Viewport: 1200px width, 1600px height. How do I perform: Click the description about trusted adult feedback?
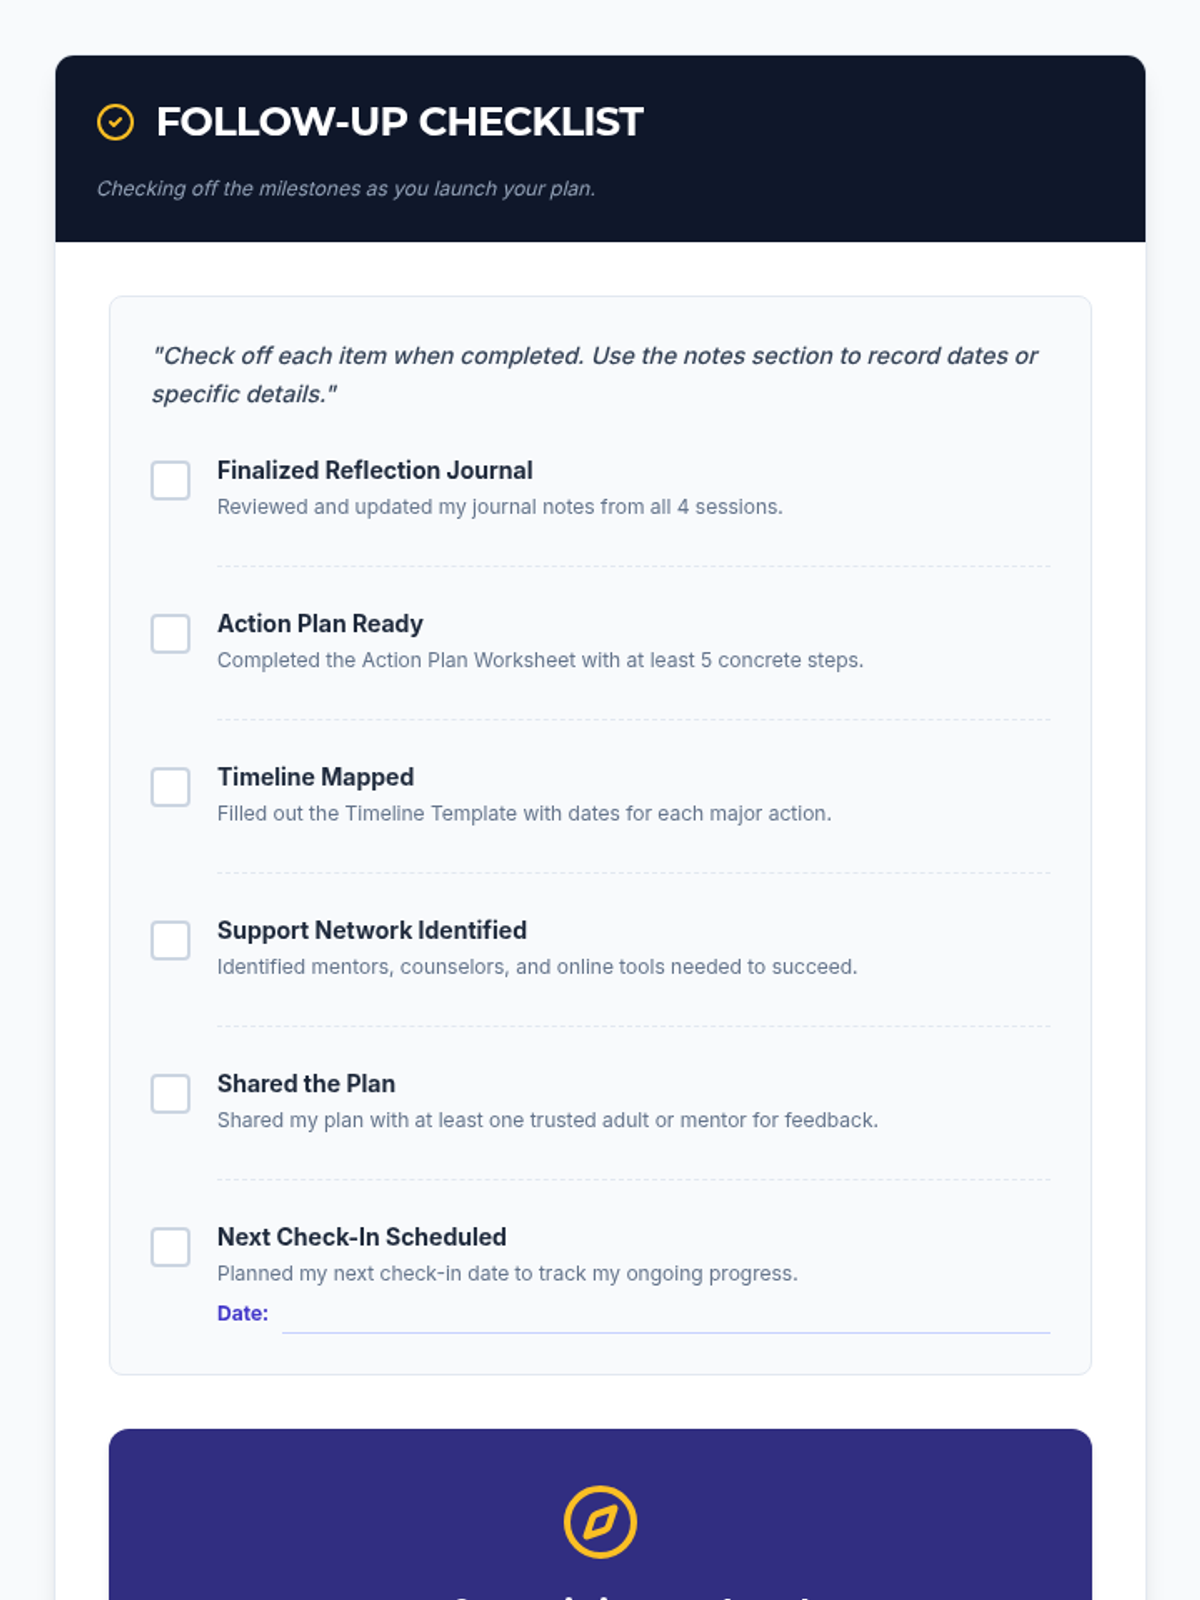[x=547, y=1120]
